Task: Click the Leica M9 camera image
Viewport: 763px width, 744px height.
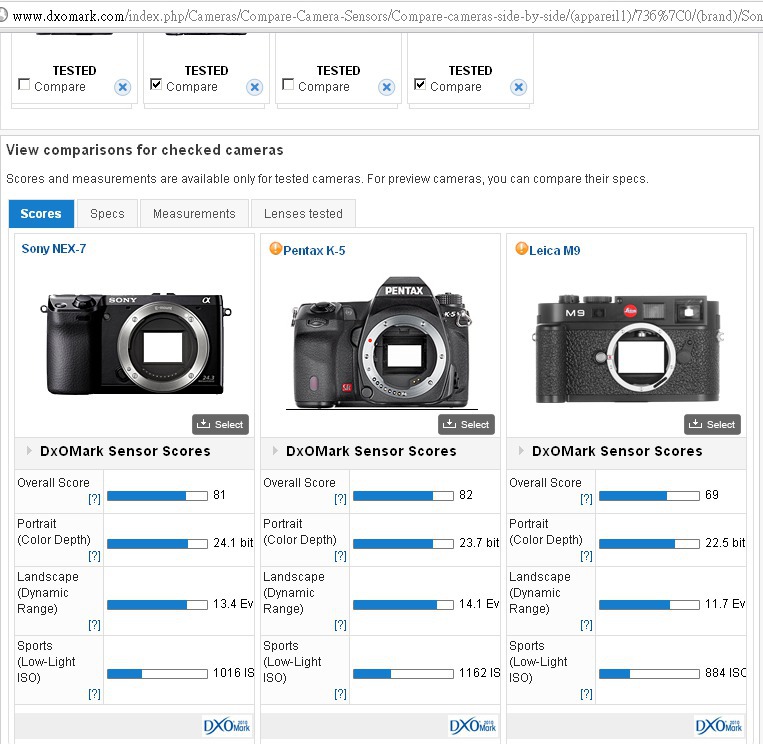Action: click(628, 348)
